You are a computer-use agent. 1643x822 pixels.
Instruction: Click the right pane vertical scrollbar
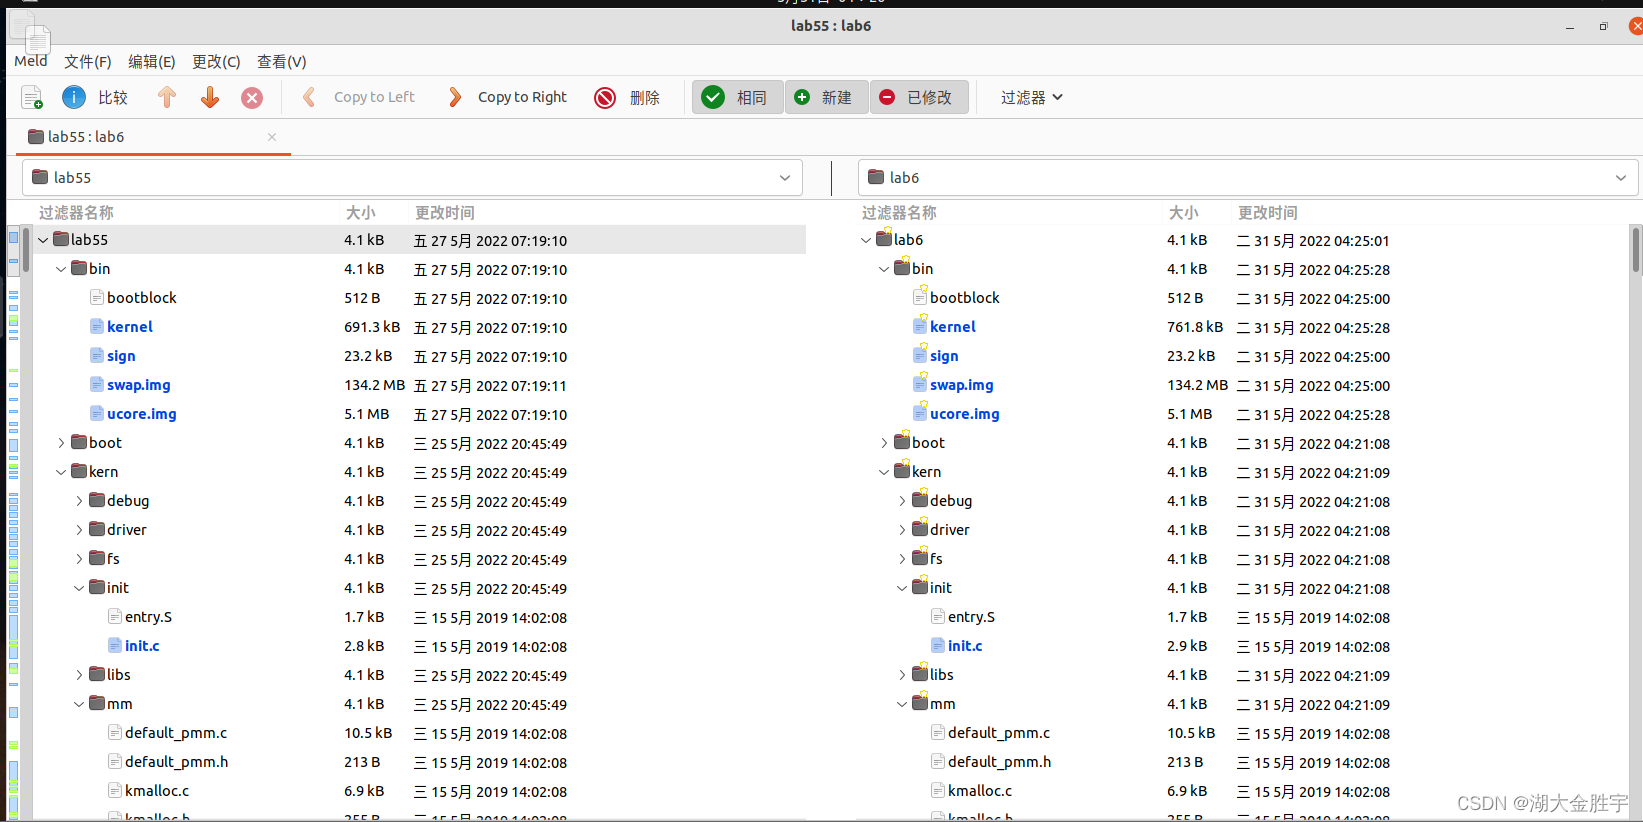(x=1636, y=250)
